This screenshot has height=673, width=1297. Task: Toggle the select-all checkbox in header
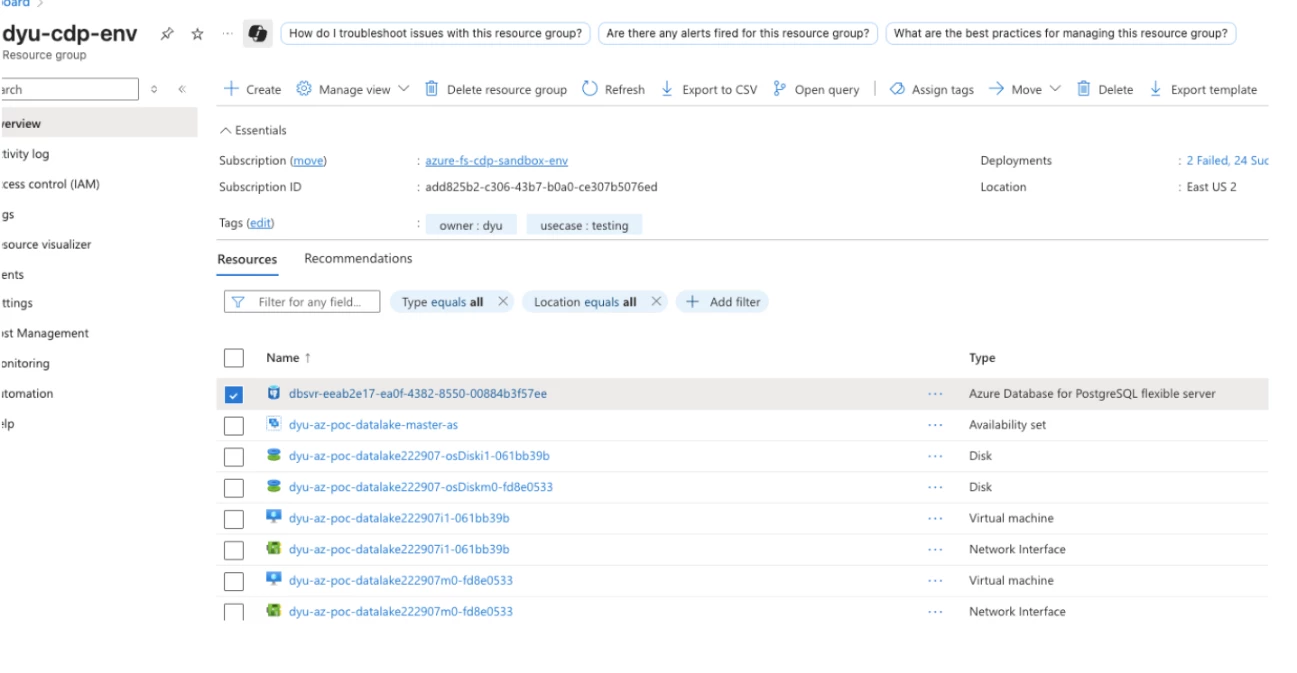click(234, 358)
